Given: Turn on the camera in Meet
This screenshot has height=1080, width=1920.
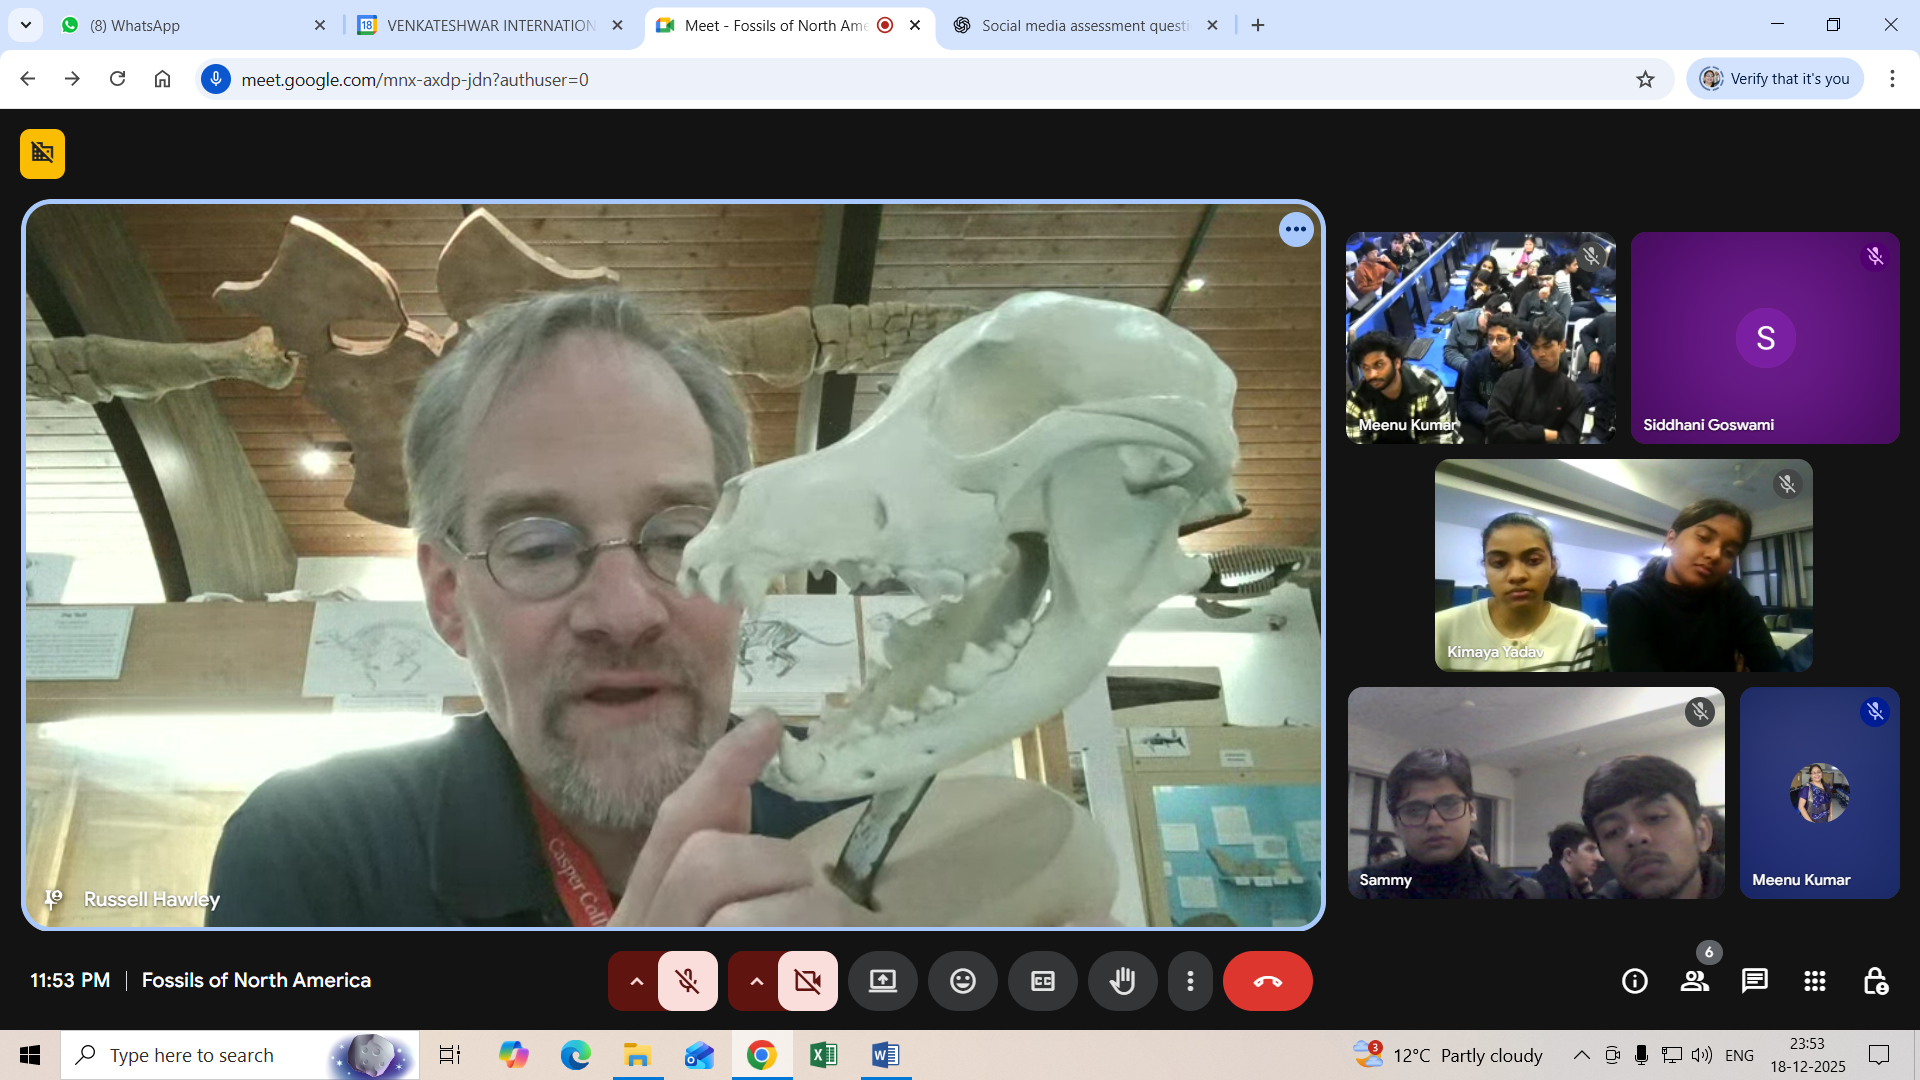Looking at the screenshot, I should click(807, 981).
